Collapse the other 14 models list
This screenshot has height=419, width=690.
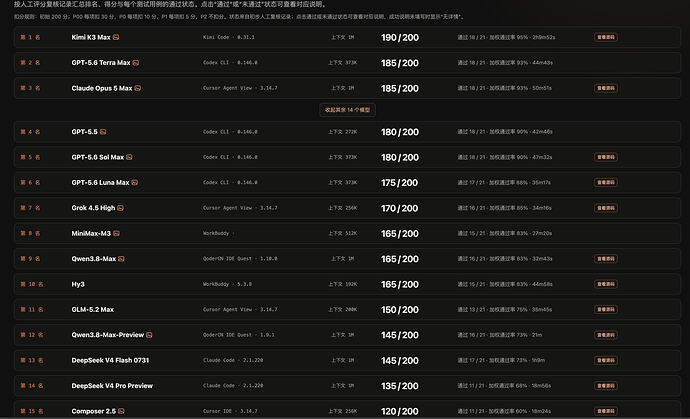tap(347, 110)
